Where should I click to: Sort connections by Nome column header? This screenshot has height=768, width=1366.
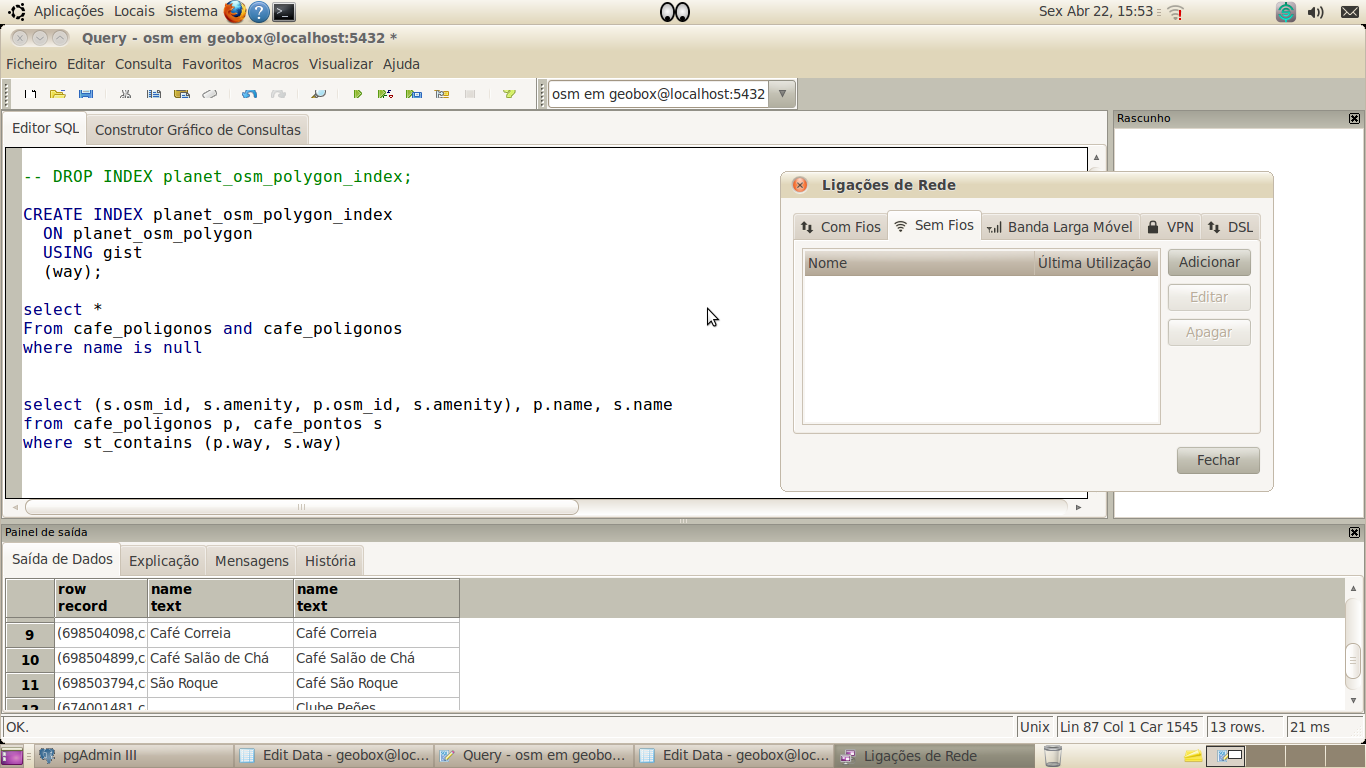tap(919, 263)
